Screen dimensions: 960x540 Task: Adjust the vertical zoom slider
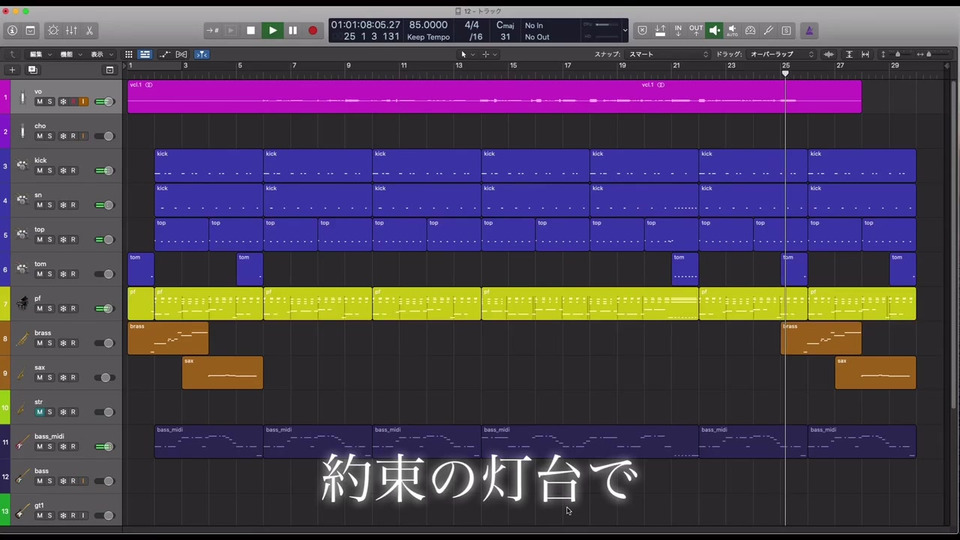tap(898, 54)
